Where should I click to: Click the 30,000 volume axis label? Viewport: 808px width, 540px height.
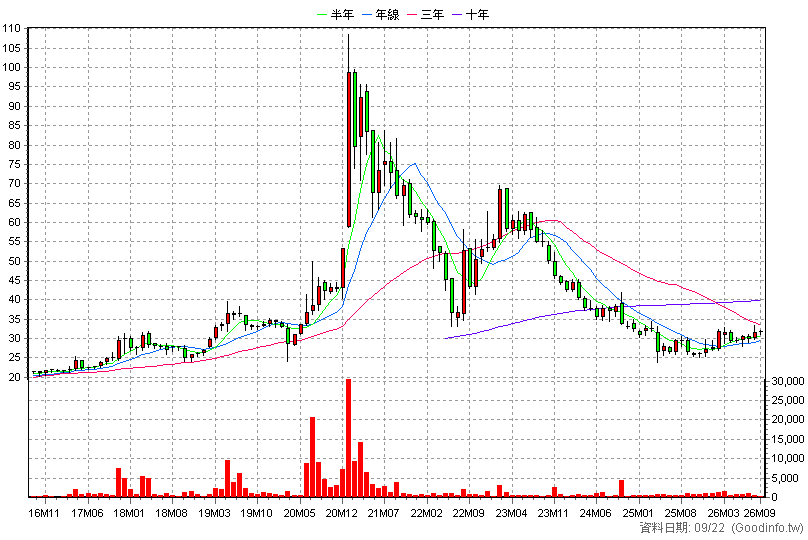pyautogui.click(x=788, y=381)
